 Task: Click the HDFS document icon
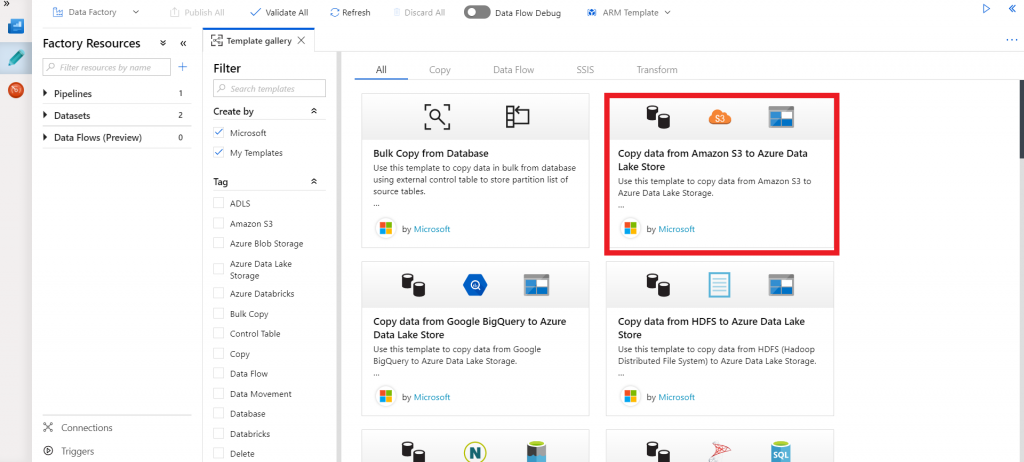[720, 285]
